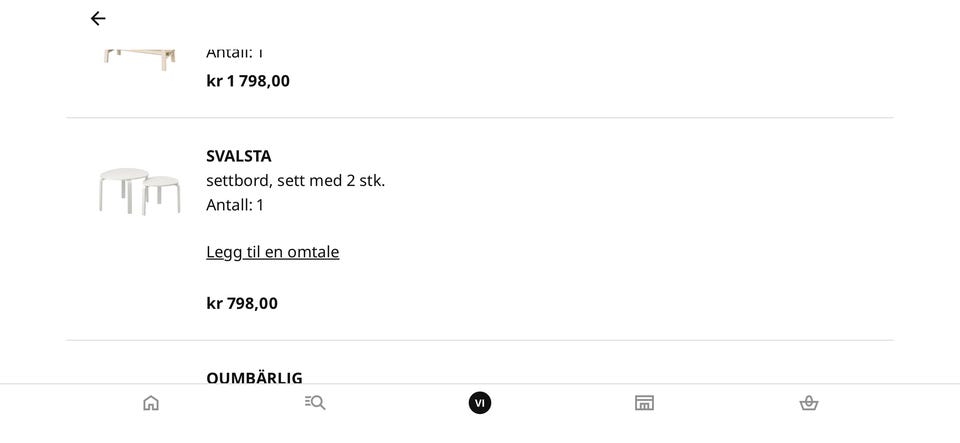Click the divider line above SVALSTA
960x443 pixels.
pos(480,117)
